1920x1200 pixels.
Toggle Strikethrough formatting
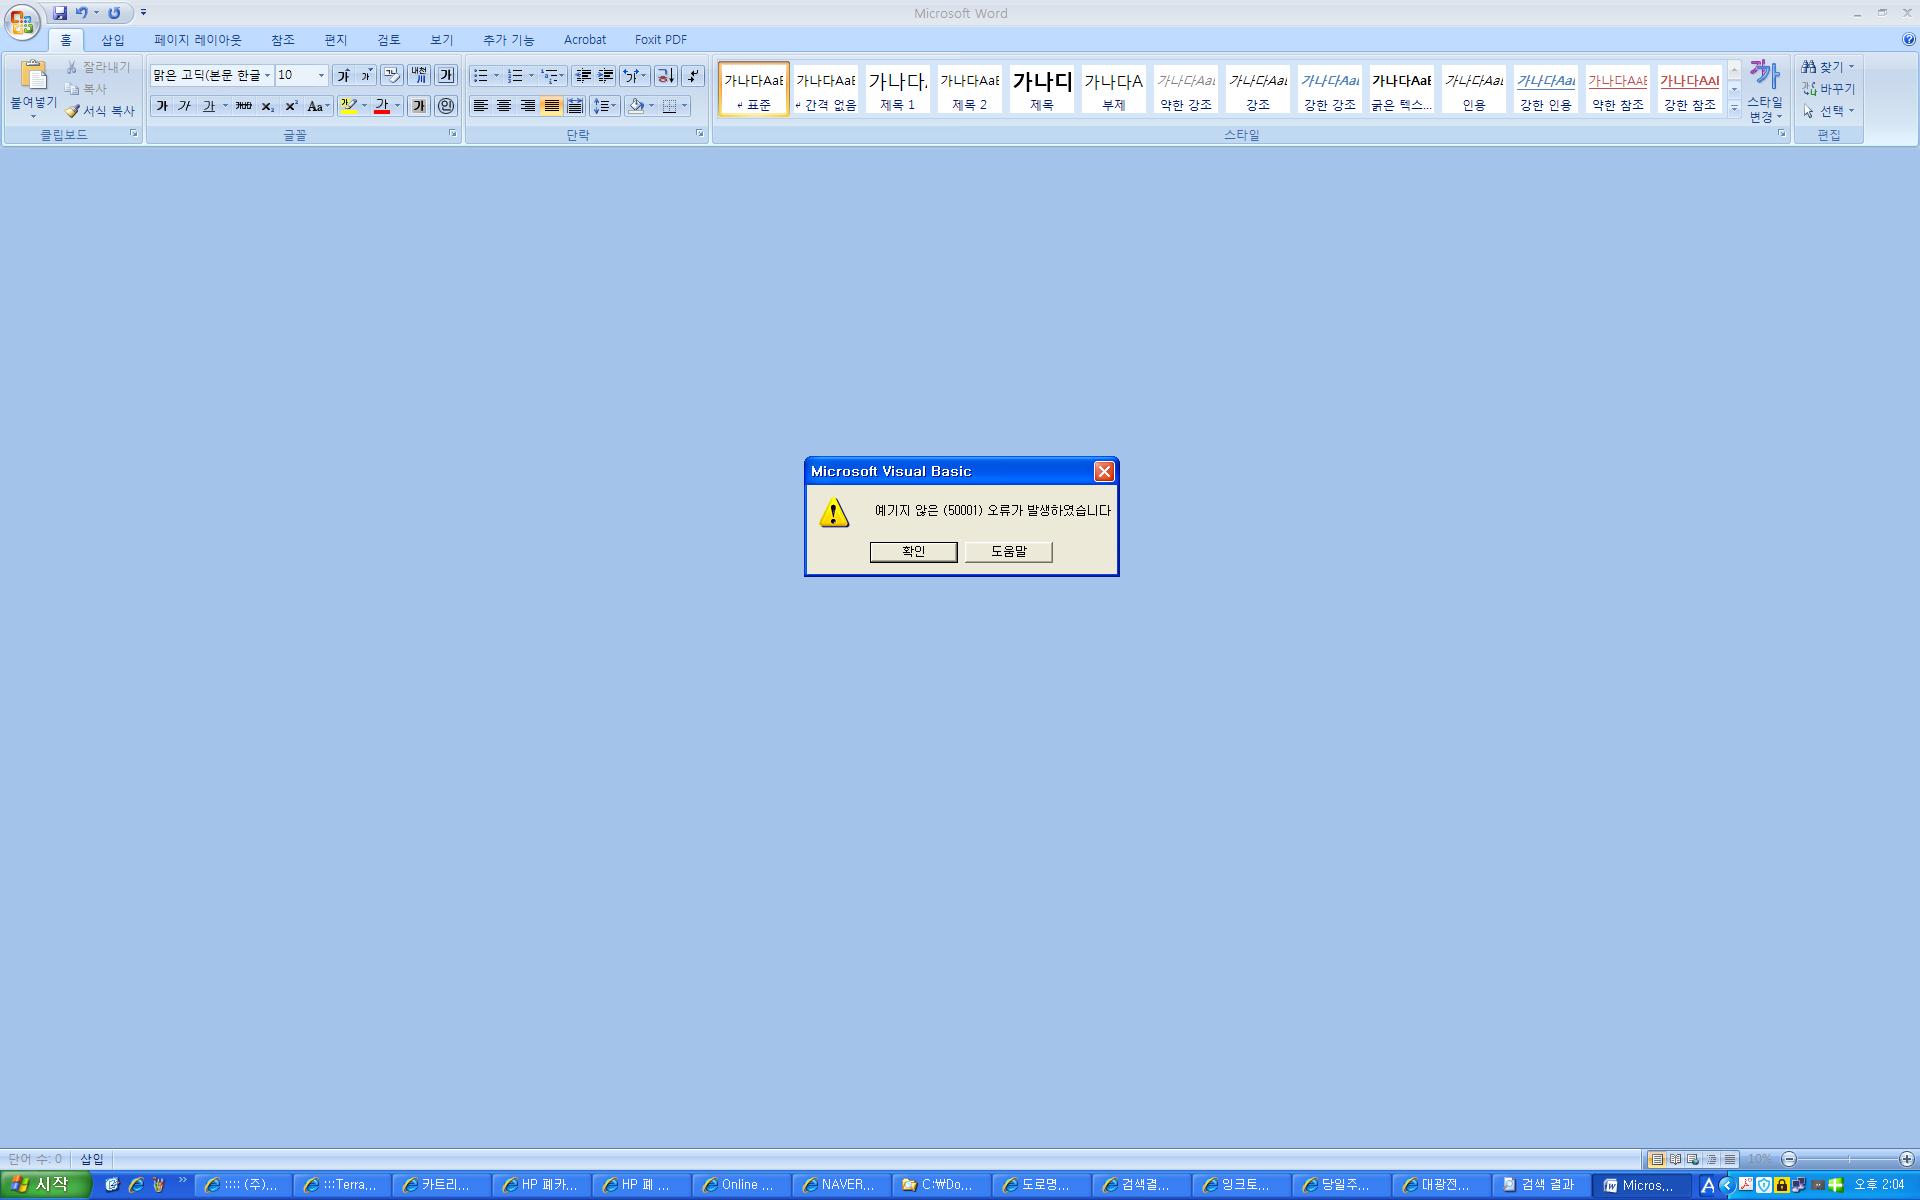click(x=243, y=106)
